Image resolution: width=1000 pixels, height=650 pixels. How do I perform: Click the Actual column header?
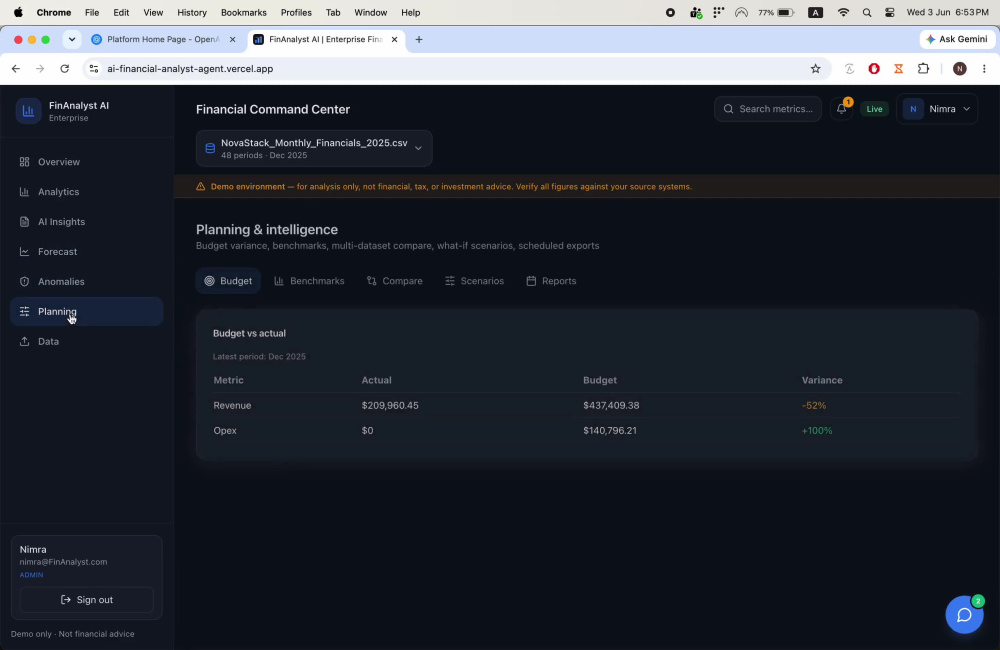click(x=376, y=380)
